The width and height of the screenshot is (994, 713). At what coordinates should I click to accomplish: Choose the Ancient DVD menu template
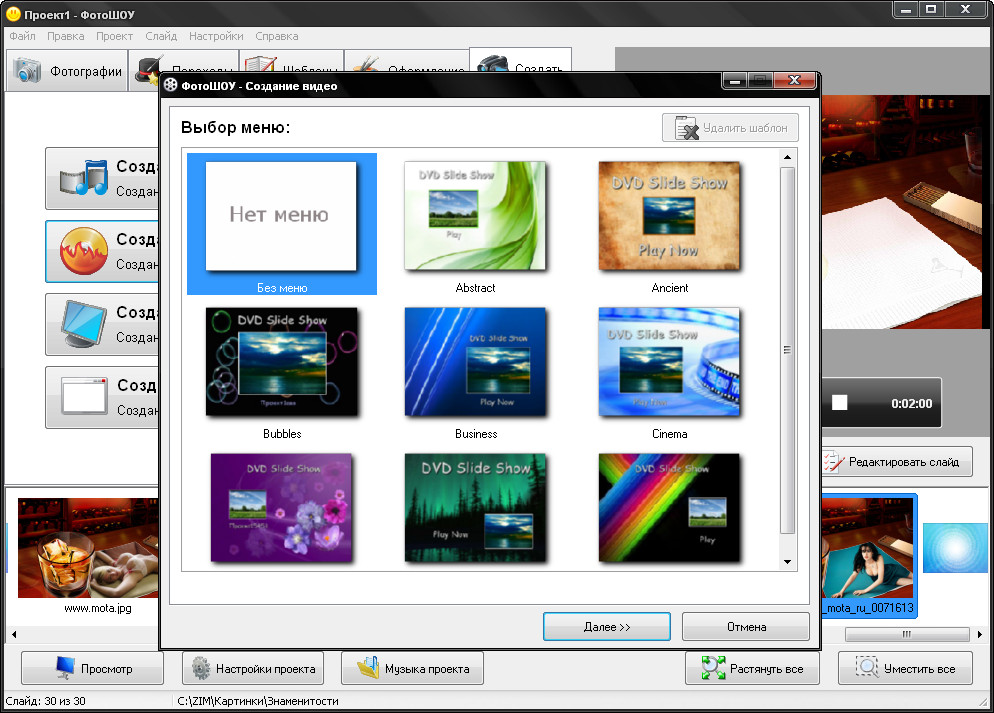[669, 224]
